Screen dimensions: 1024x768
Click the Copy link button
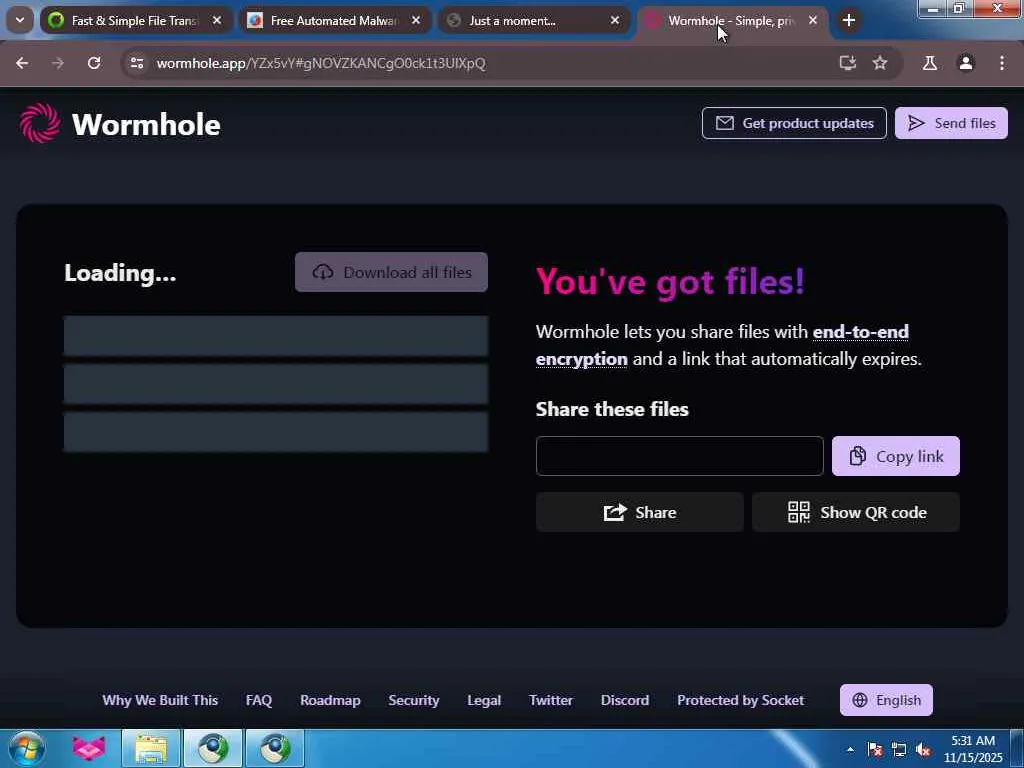click(895, 456)
